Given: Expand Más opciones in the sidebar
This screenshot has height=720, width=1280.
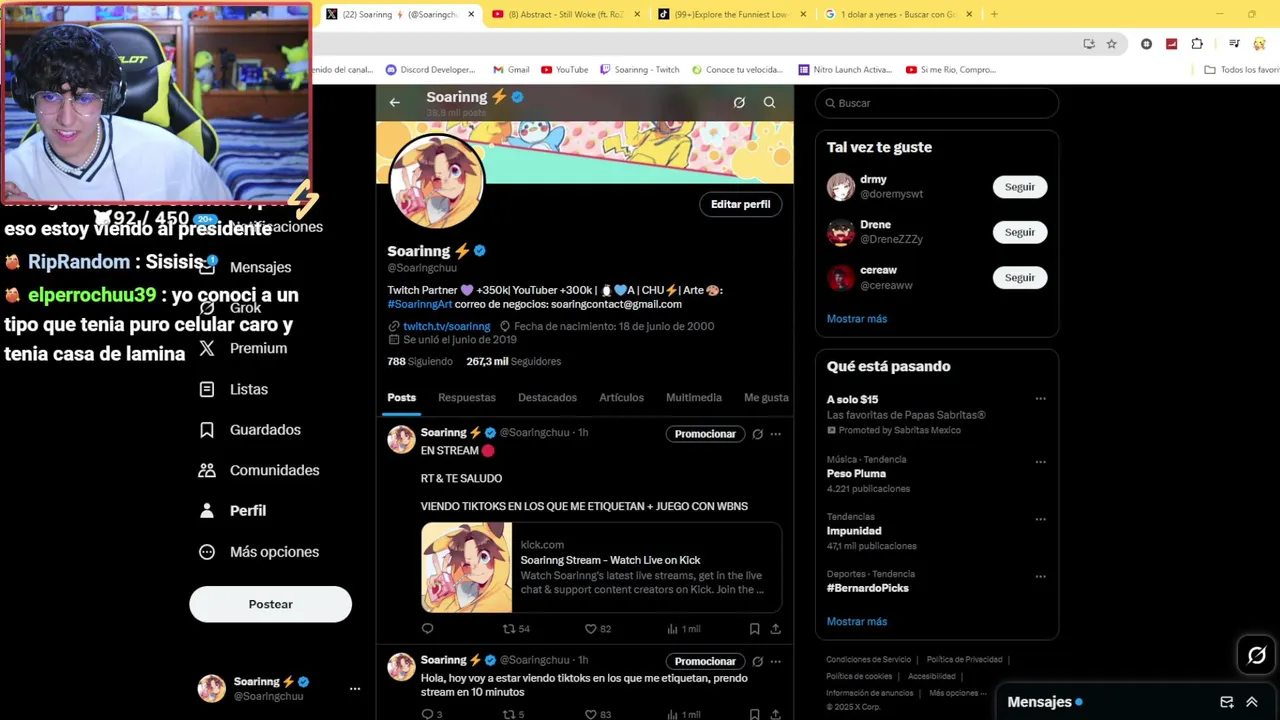Looking at the screenshot, I should tap(259, 552).
